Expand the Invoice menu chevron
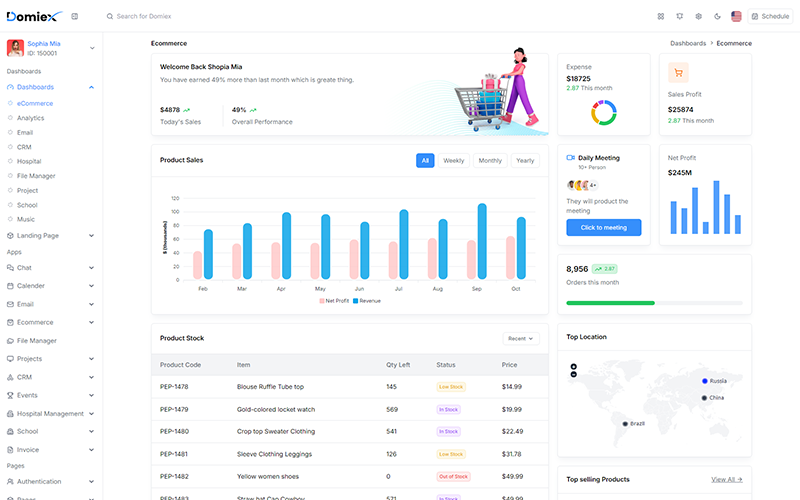 (x=91, y=450)
